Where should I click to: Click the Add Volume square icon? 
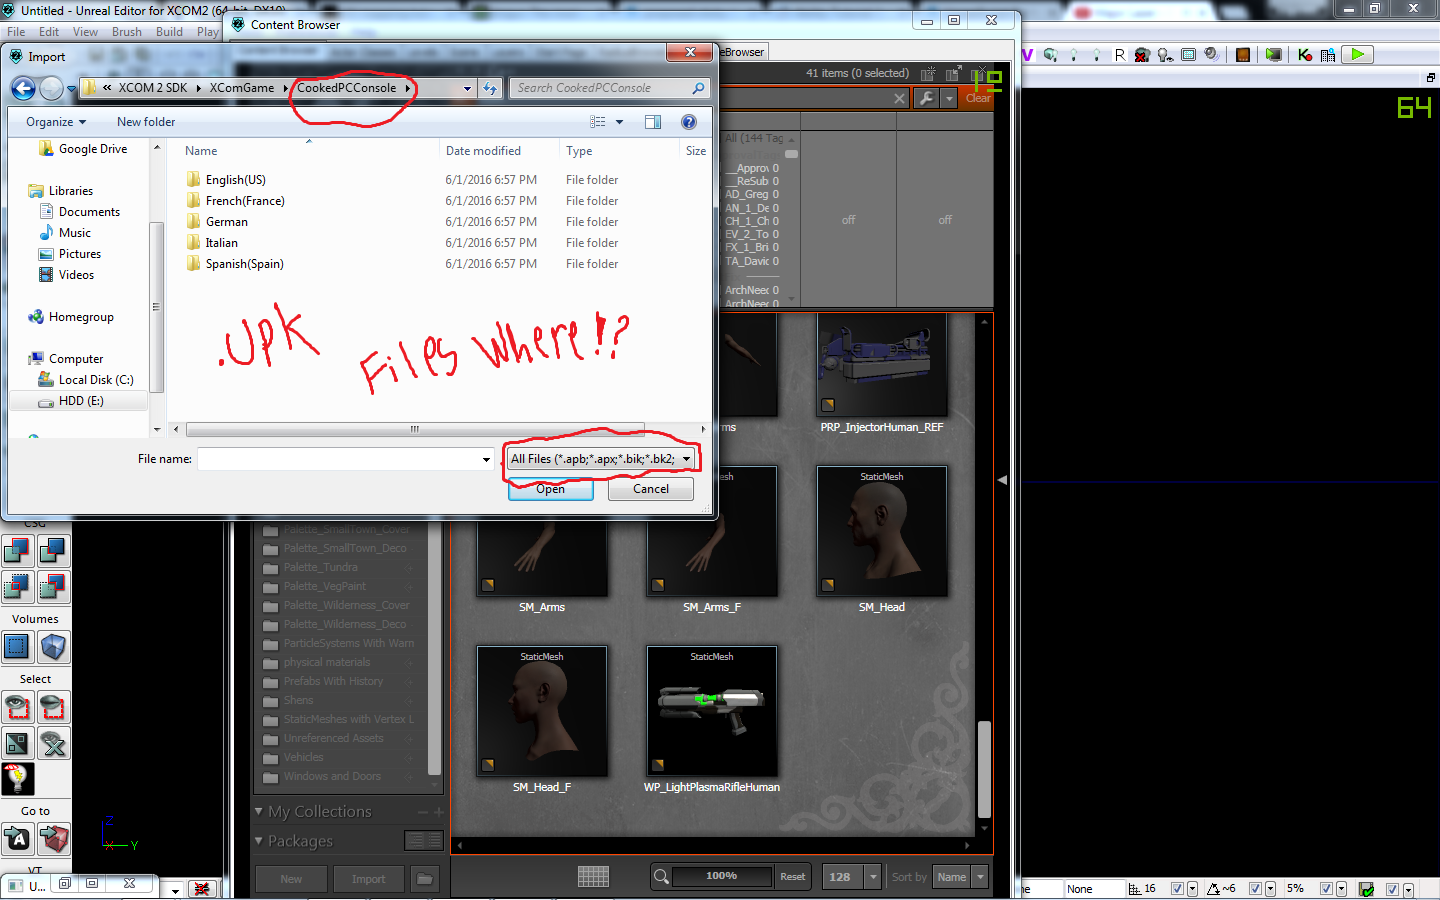pyautogui.click(x=17, y=647)
